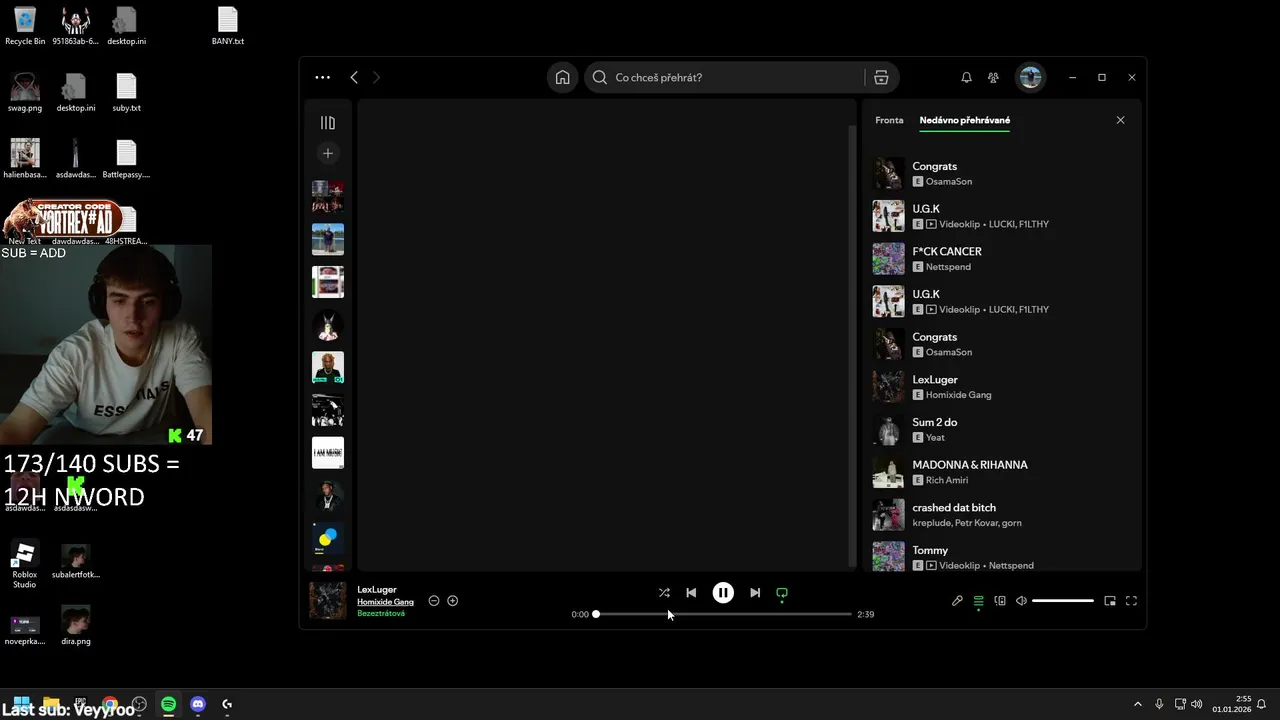
Task: Close the queue side panel
Action: 1120,120
